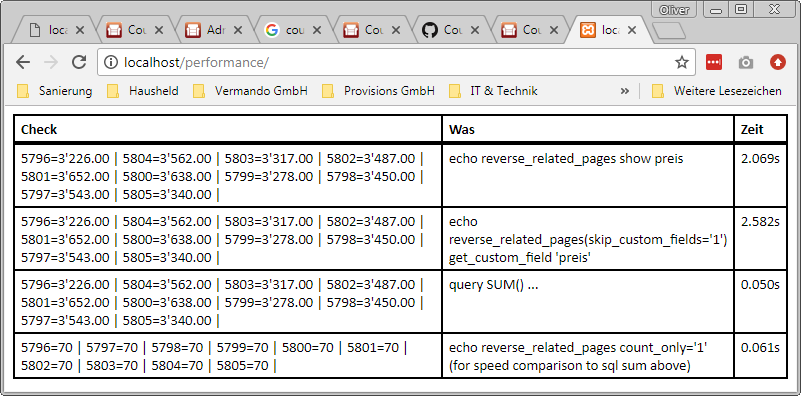
Task: Switch to the GitHub tab
Action: (x=451, y=30)
